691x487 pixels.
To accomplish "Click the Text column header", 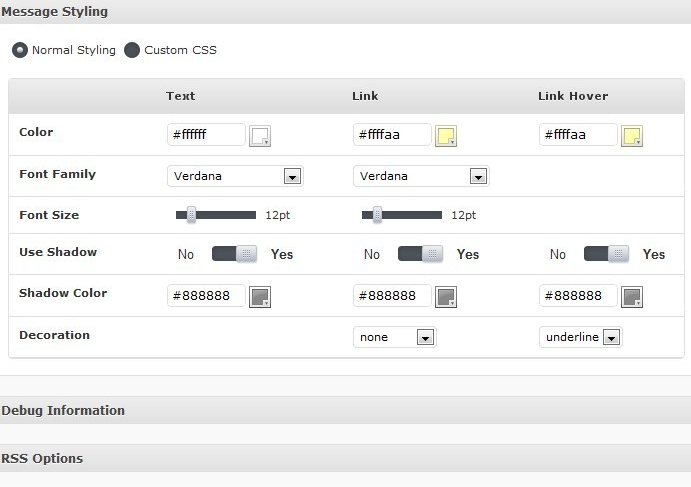I will [x=181, y=96].
